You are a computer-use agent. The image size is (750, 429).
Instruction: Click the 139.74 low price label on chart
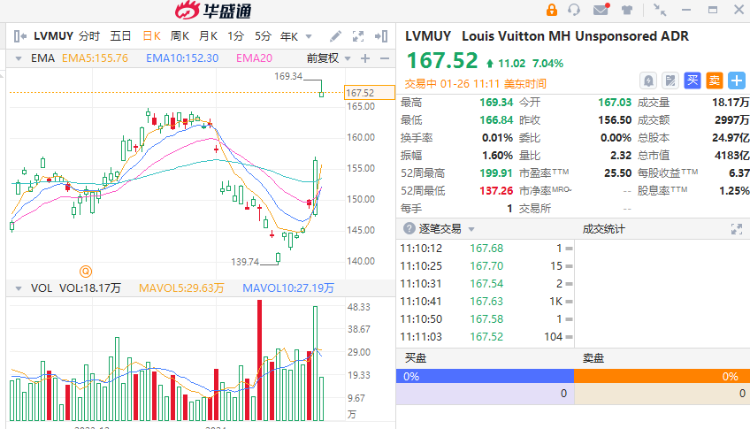click(x=245, y=262)
